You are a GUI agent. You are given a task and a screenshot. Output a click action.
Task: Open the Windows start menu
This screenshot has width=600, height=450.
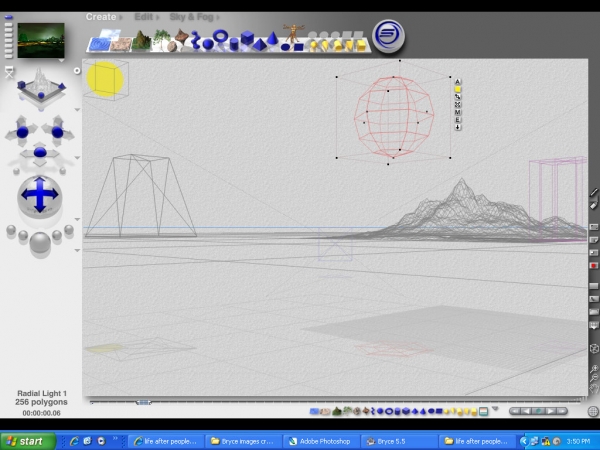pos(28,441)
